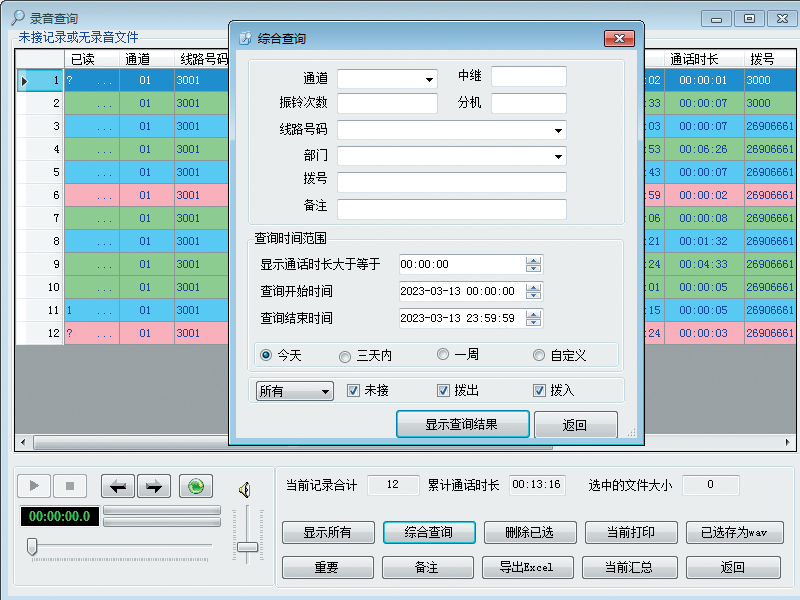Screen dimensions: 800x600
Task: Select the 三天内 radio button
Action: (x=345, y=356)
